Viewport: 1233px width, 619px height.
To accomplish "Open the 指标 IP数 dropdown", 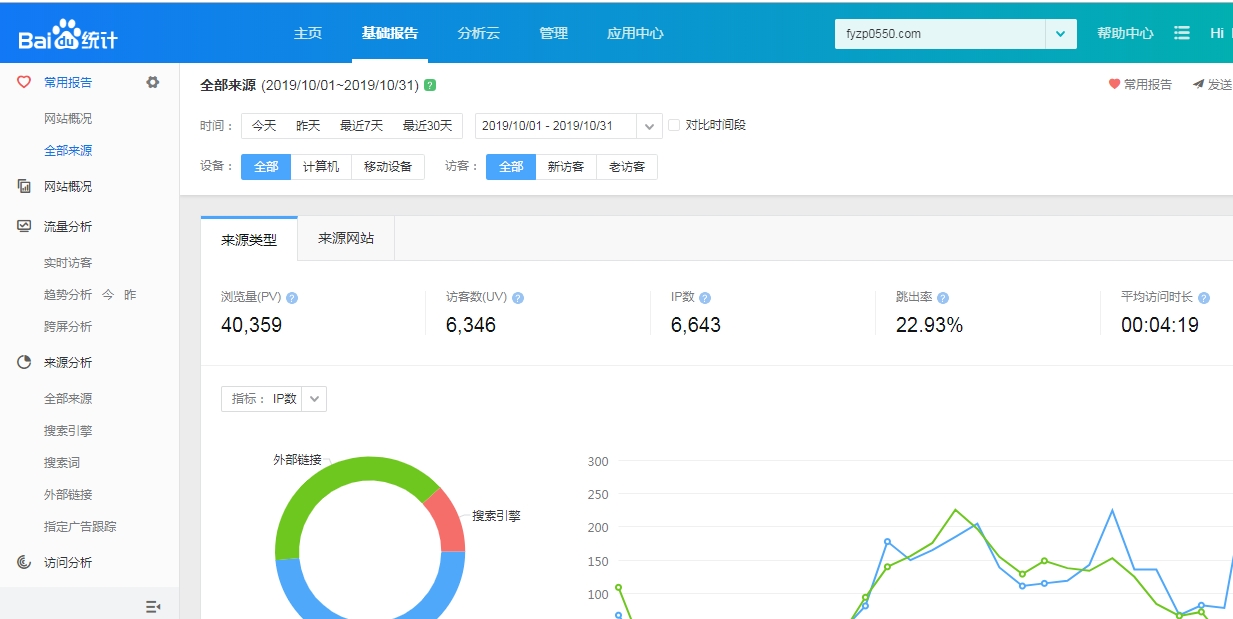I will click(x=274, y=398).
